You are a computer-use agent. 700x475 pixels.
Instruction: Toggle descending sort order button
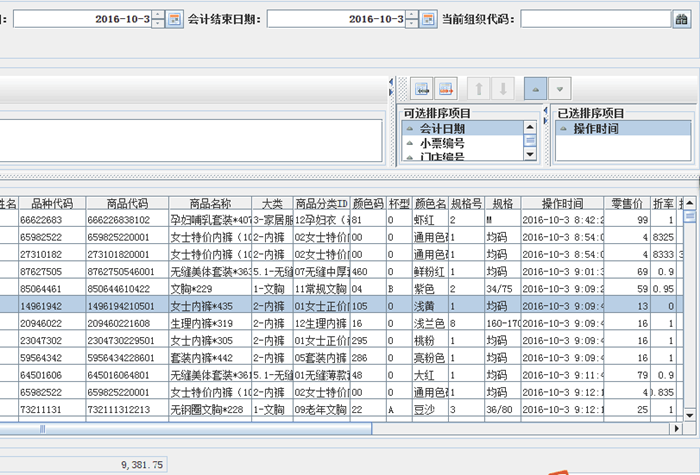point(560,88)
